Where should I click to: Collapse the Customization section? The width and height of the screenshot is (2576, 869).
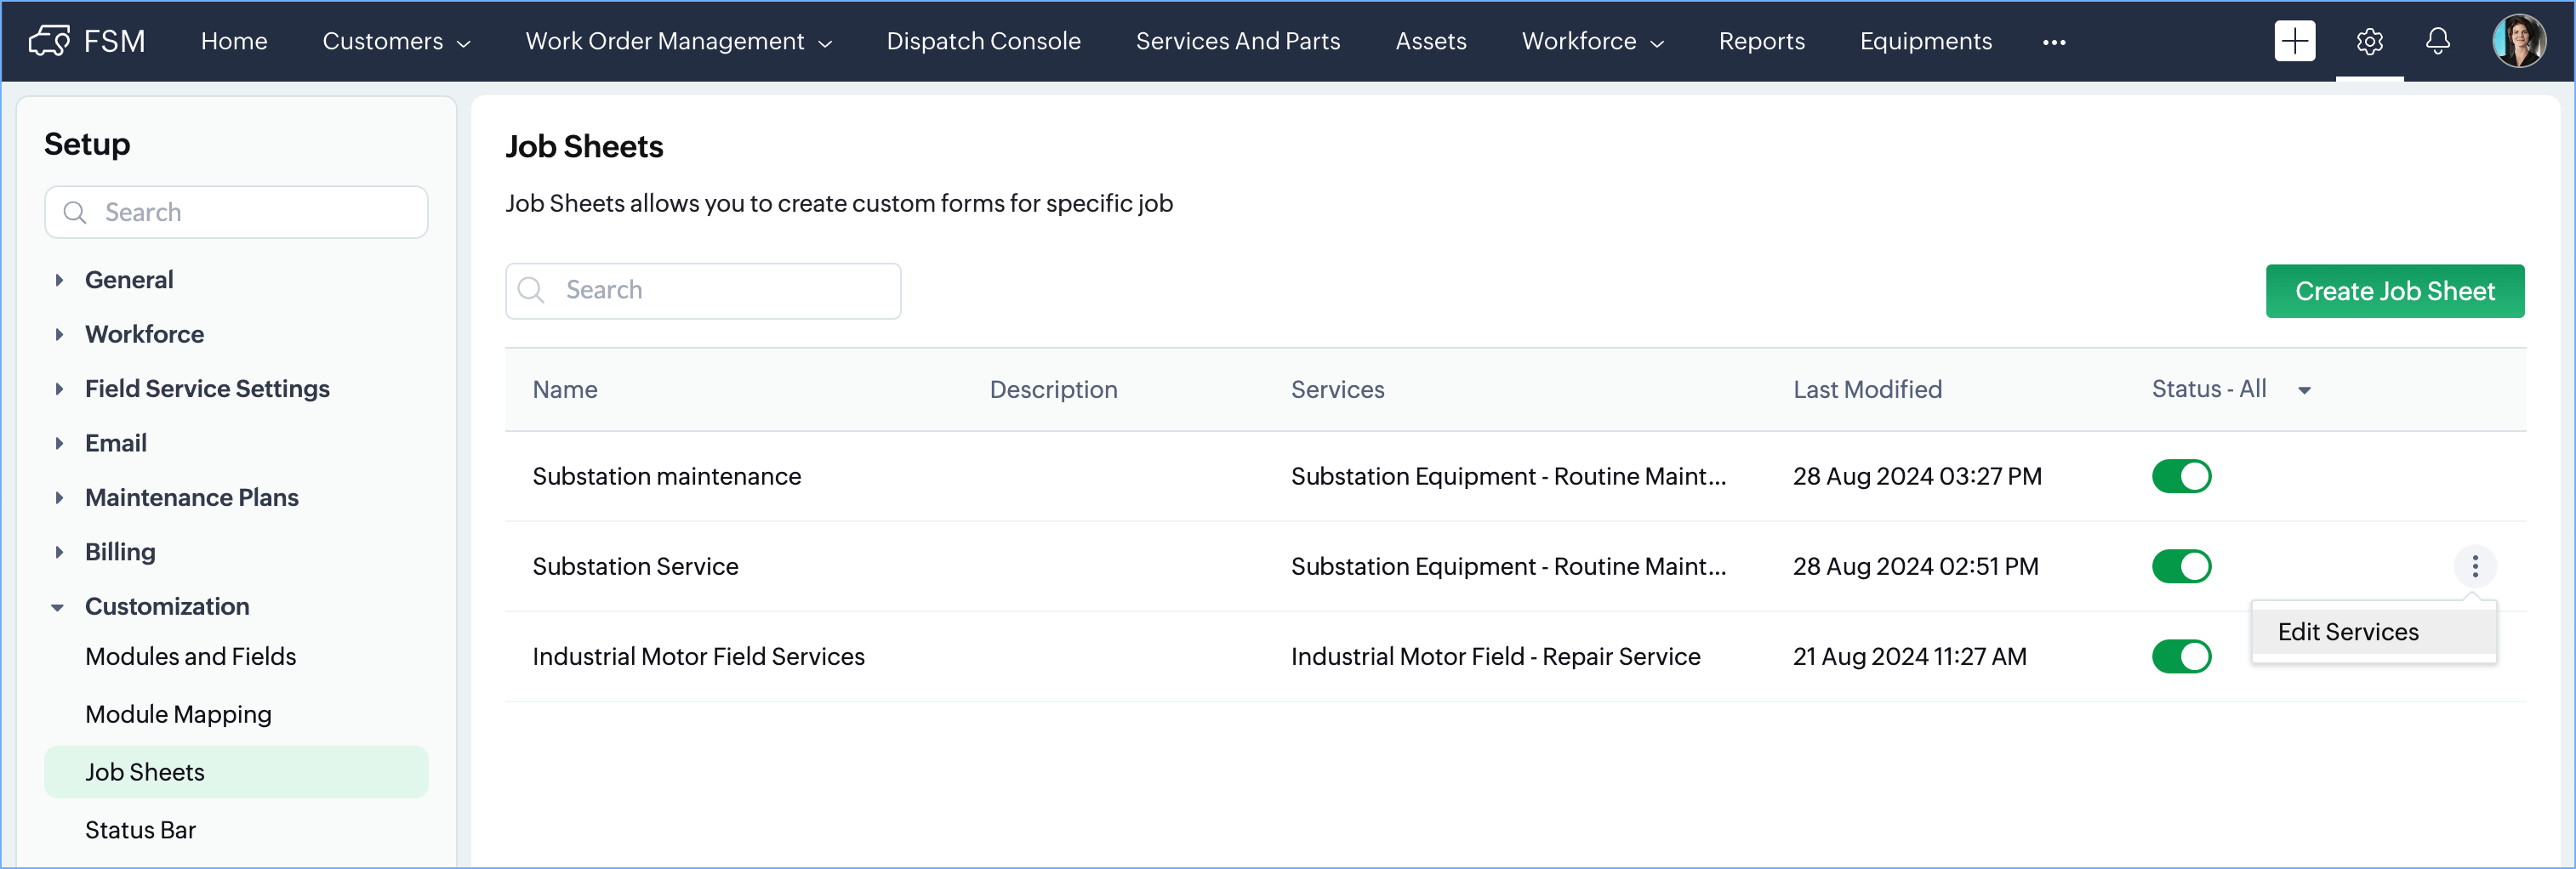[58, 607]
